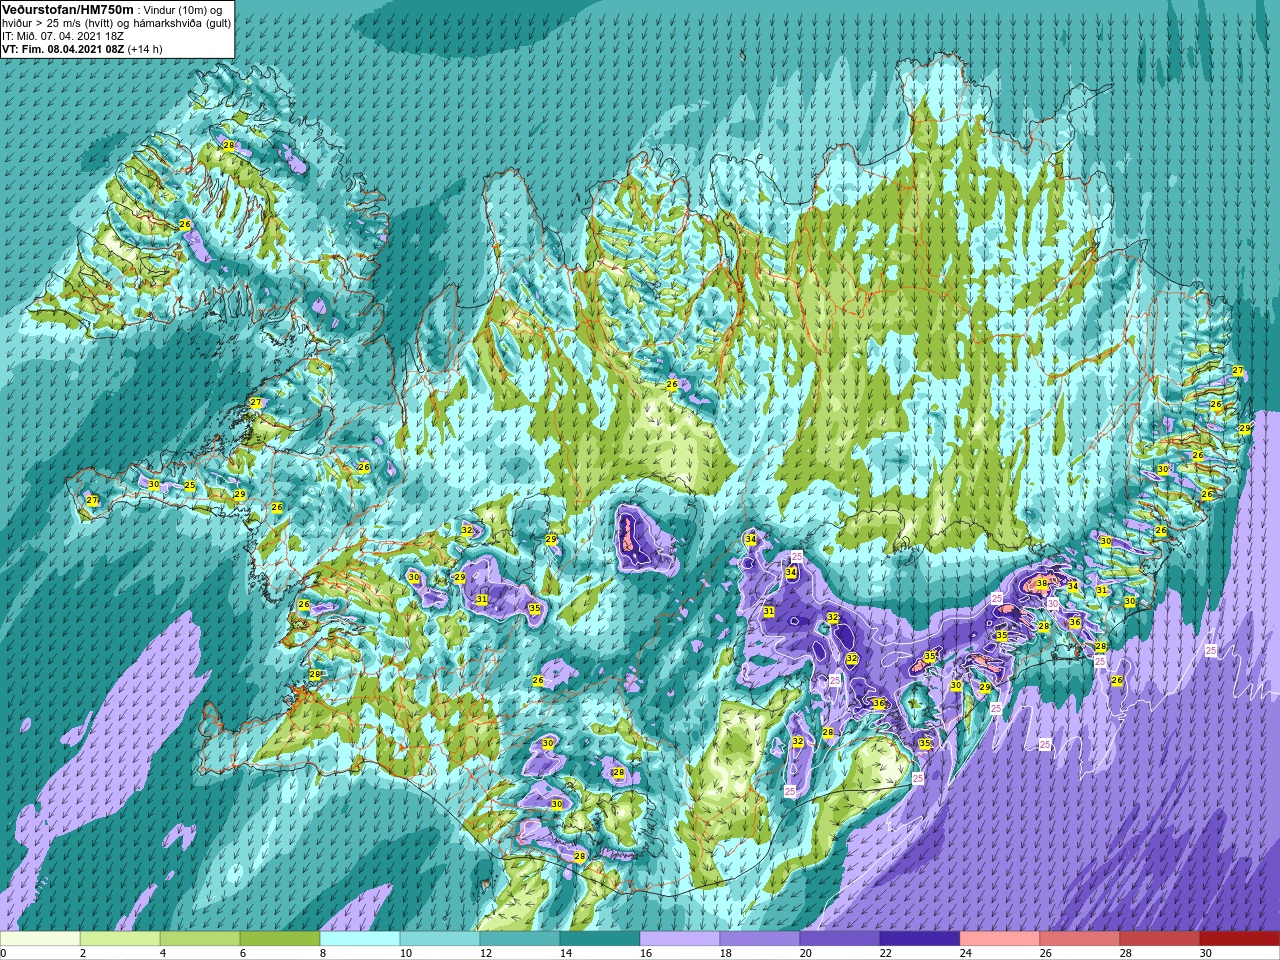Click the legend scale value "26" at bottom

click(1045, 953)
